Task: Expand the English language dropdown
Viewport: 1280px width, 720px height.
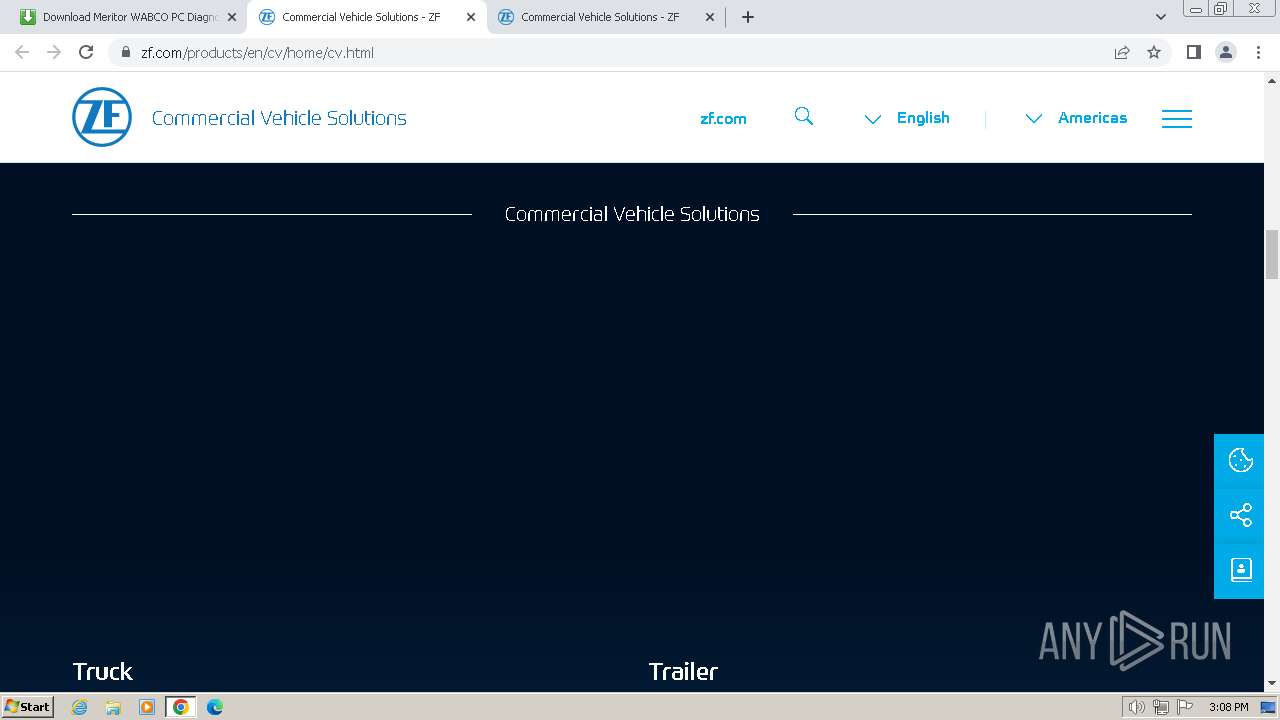Action: pos(906,118)
